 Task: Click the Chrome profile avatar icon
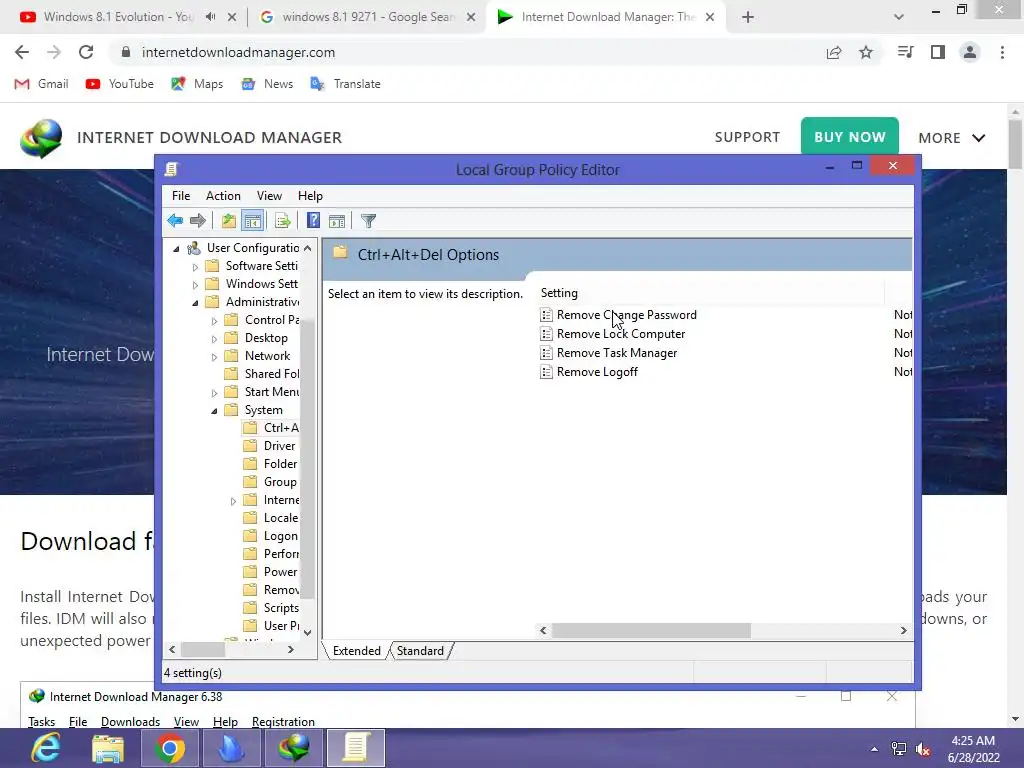[970, 52]
